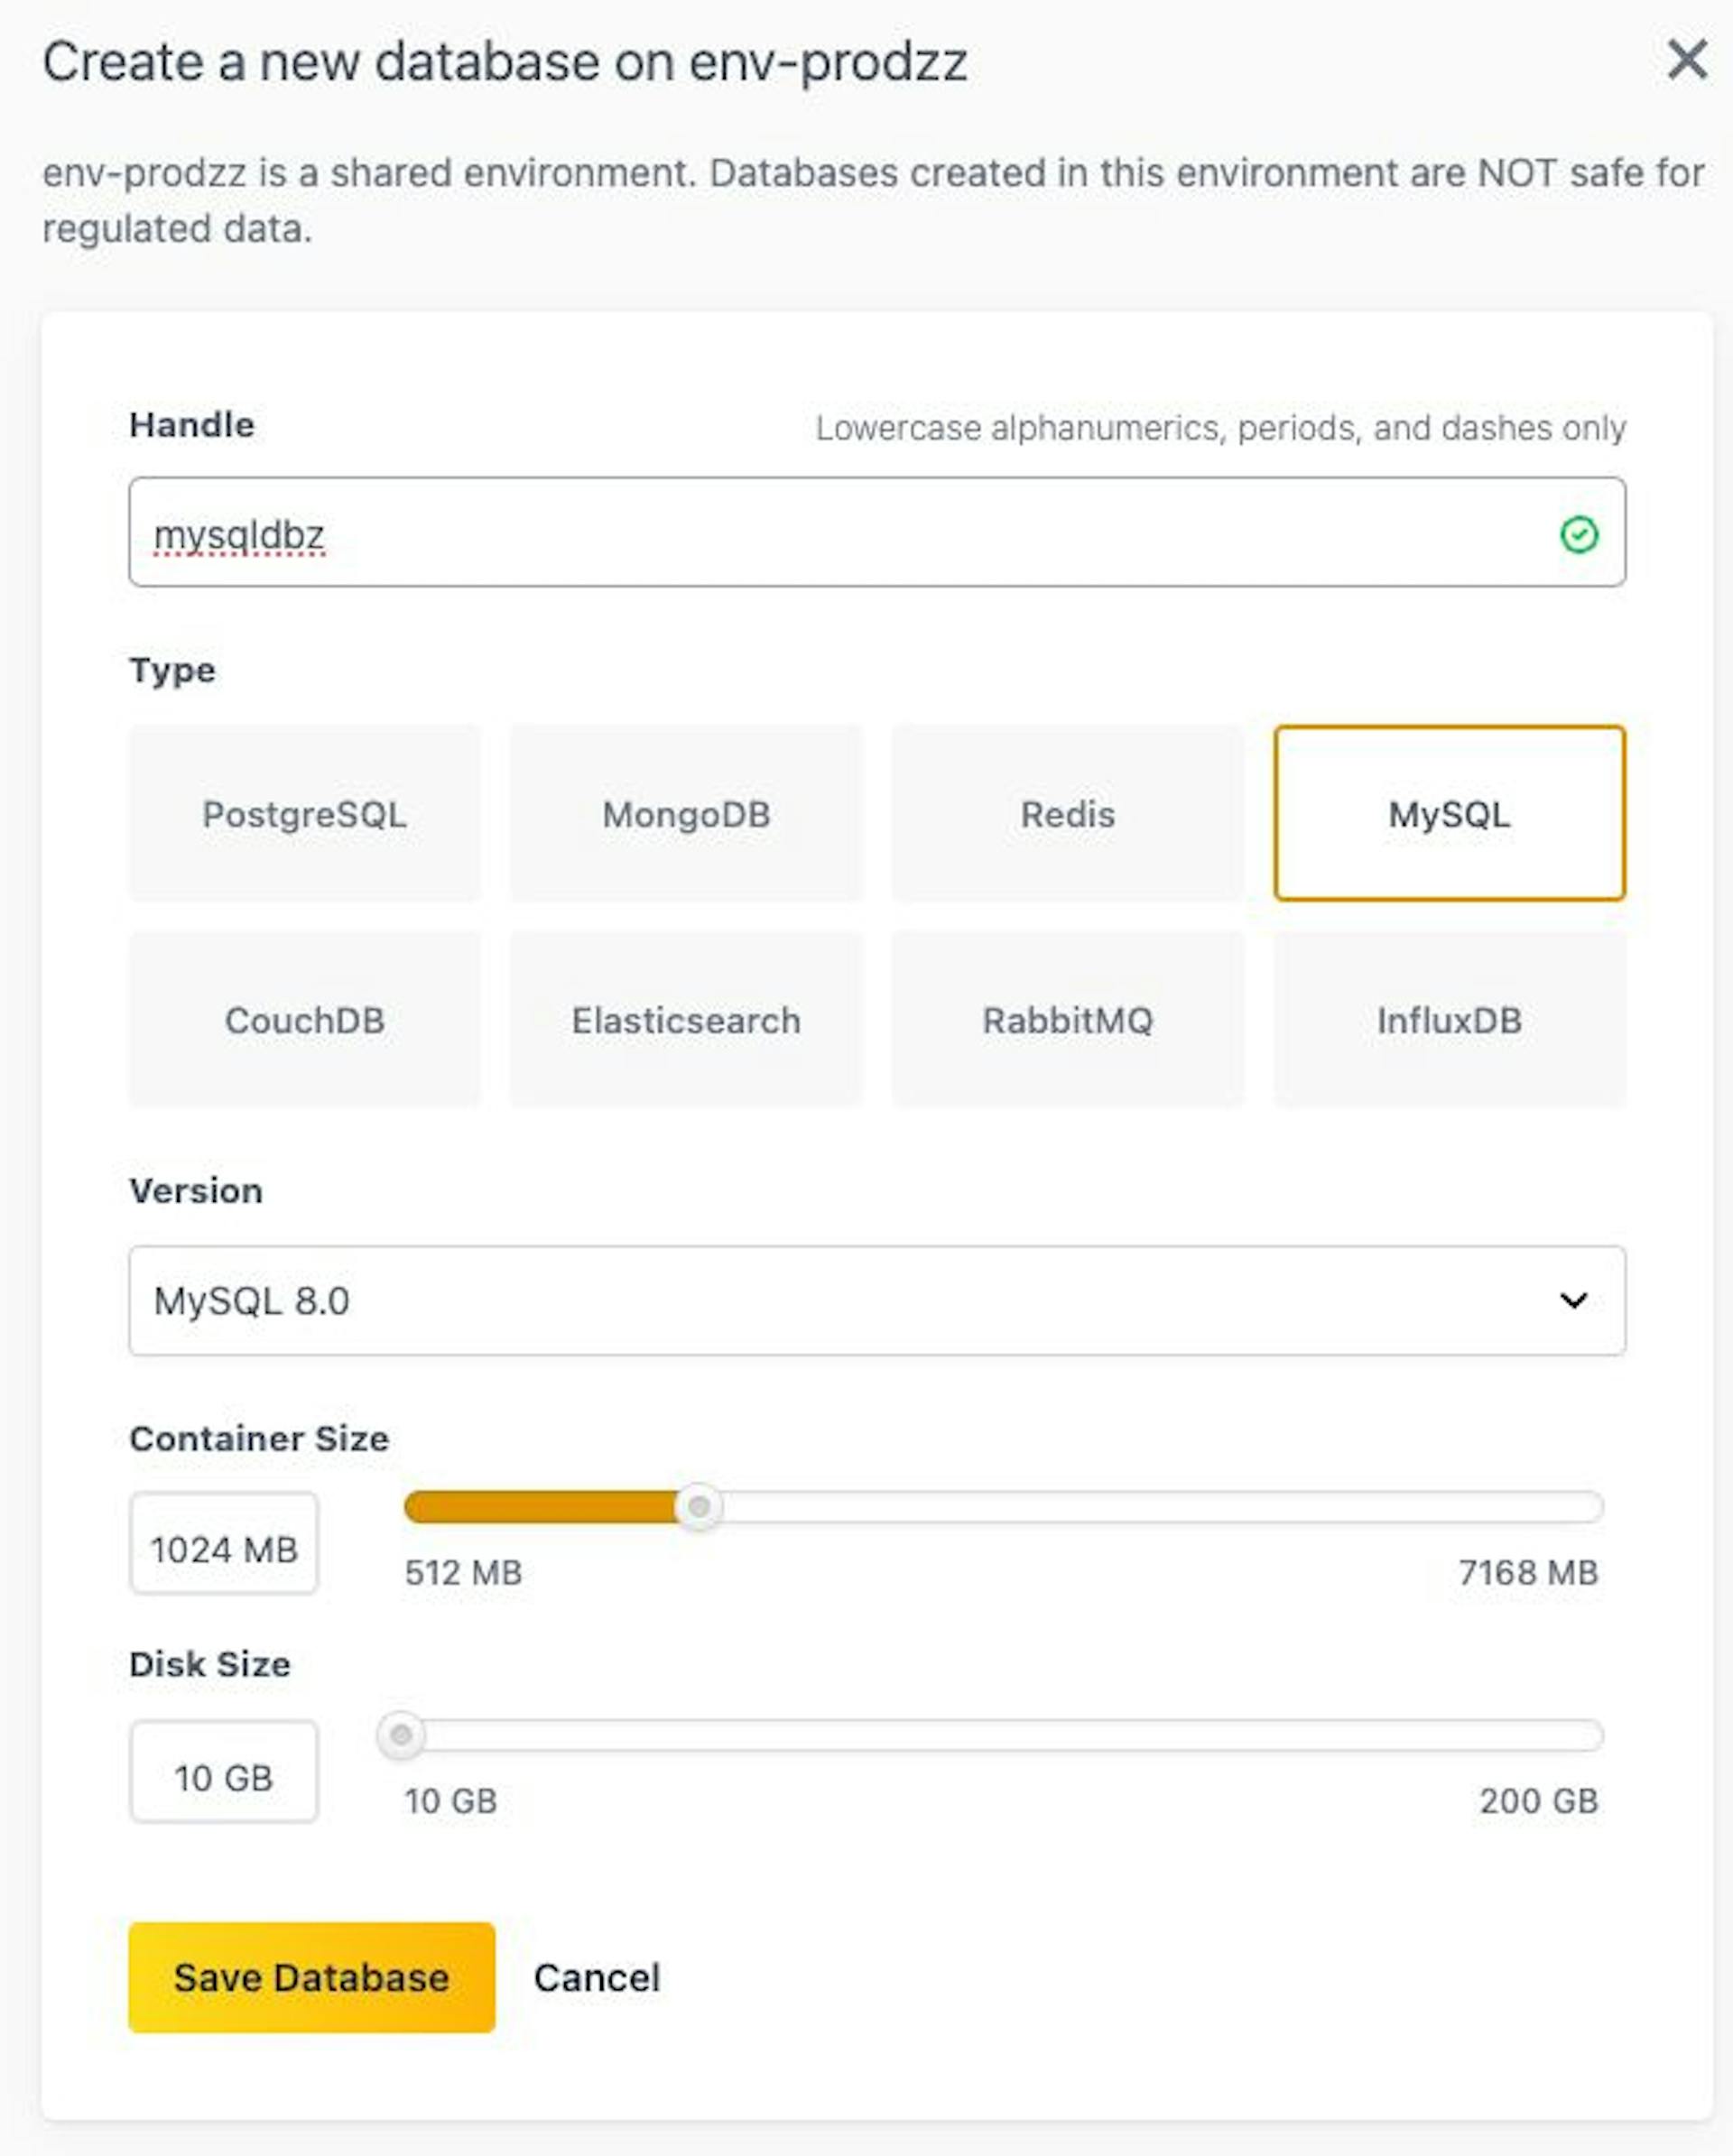The height and width of the screenshot is (2156, 1733).
Task: Click the Save Database button
Action: click(x=312, y=1977)
